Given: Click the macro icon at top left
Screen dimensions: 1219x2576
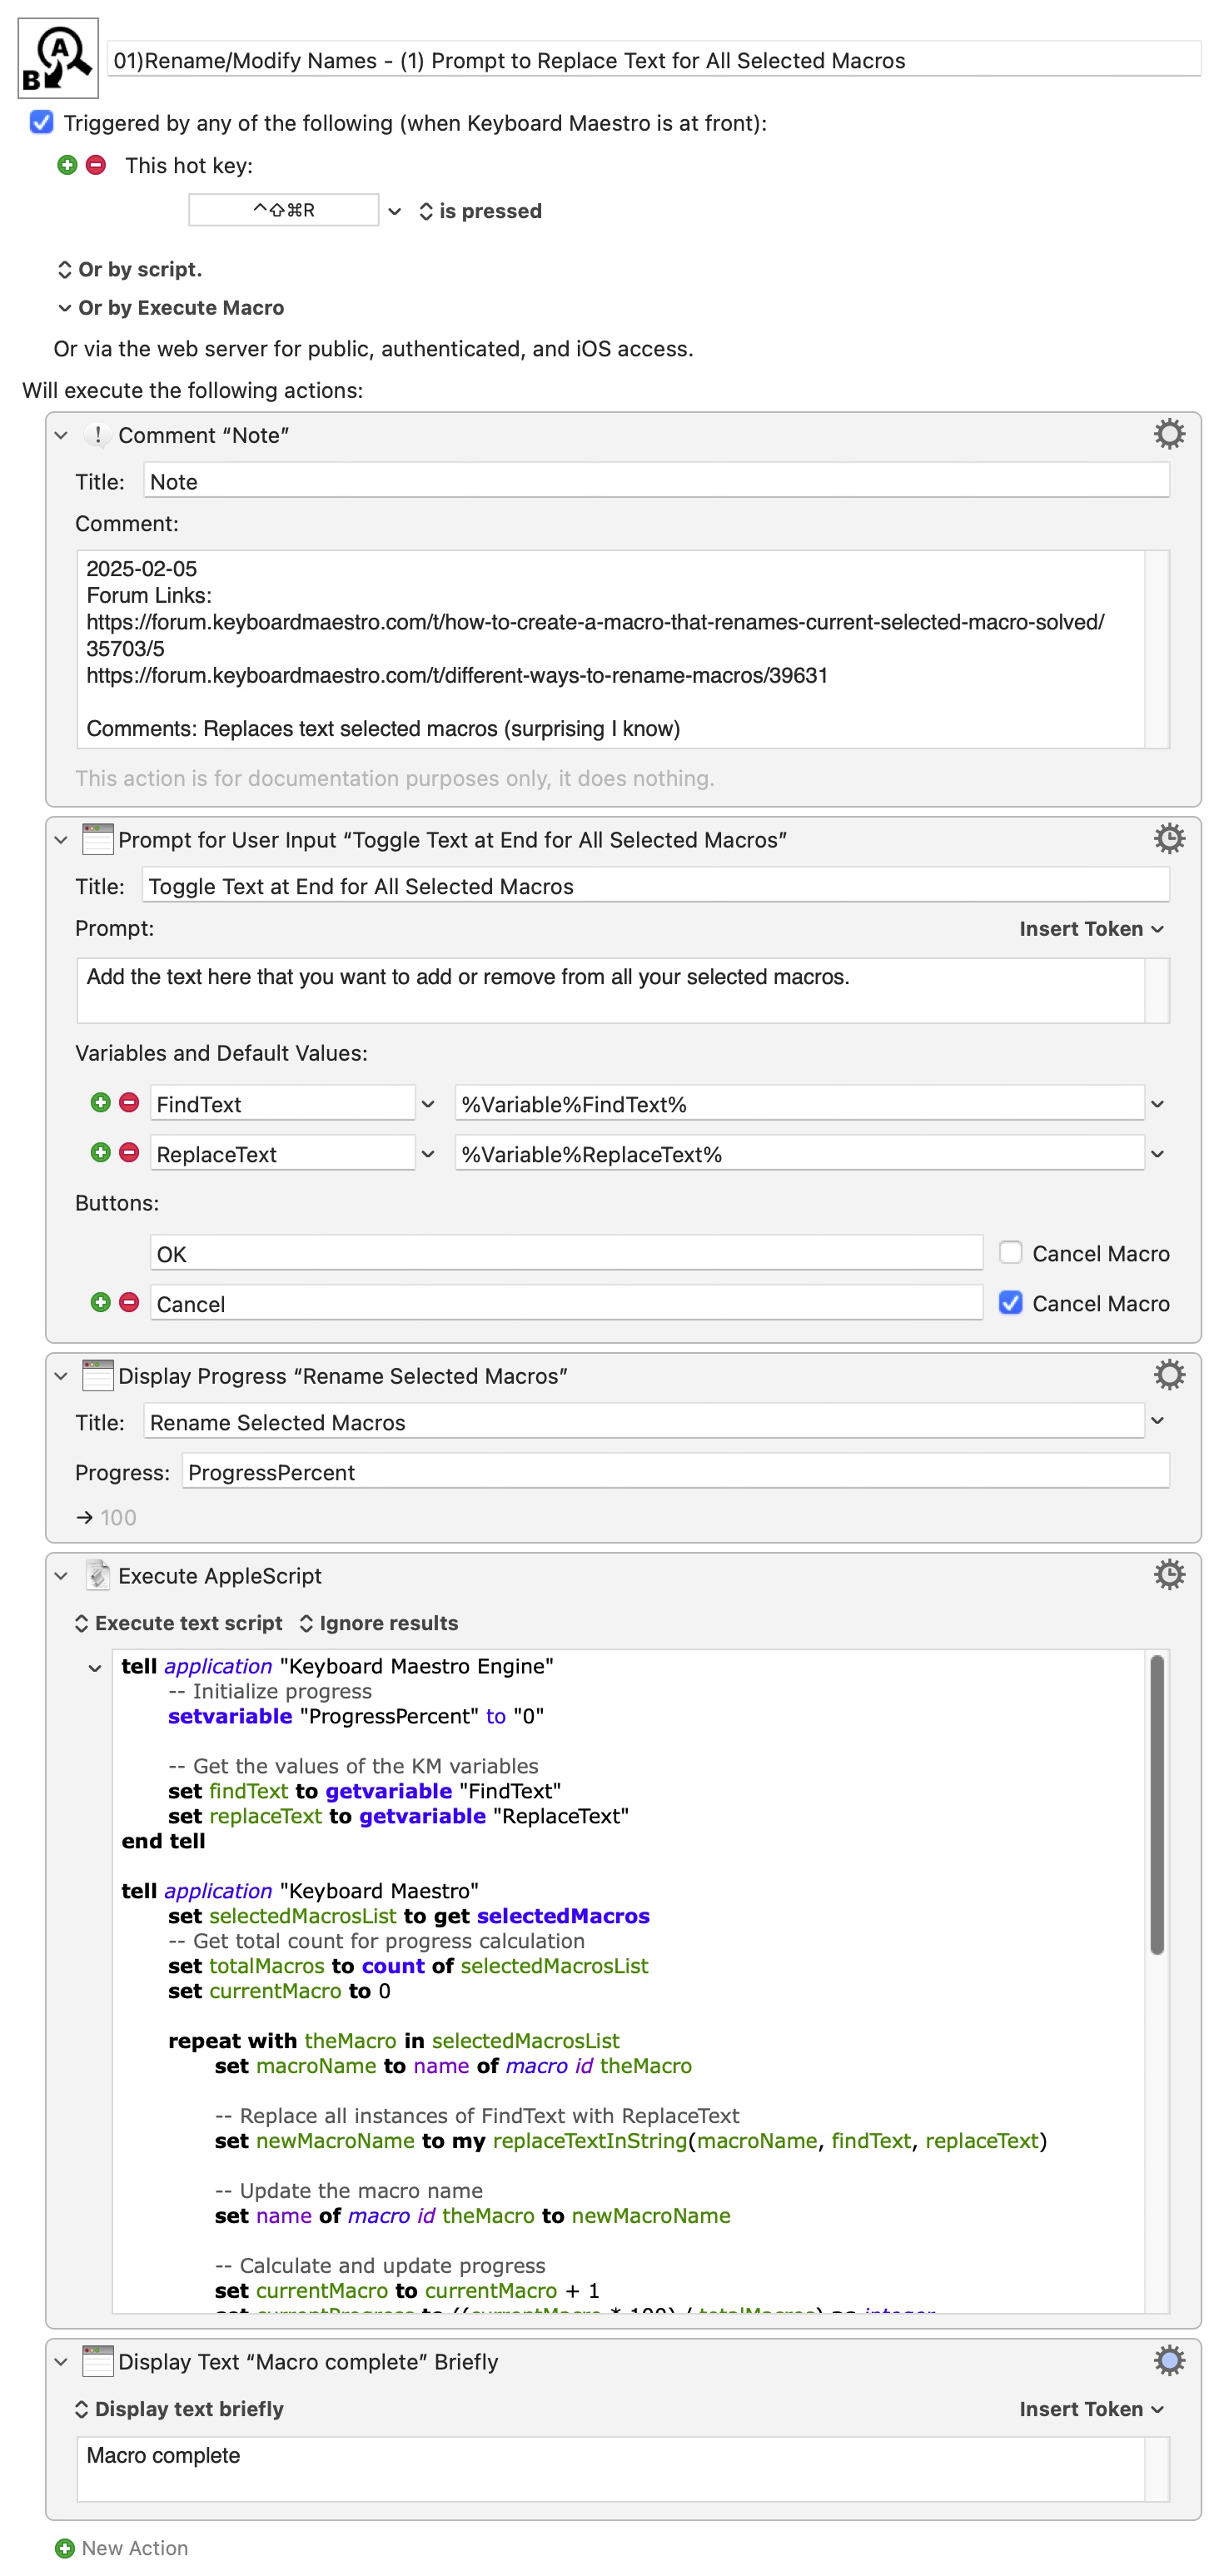Looking at the screenshot, I should 58,58.
